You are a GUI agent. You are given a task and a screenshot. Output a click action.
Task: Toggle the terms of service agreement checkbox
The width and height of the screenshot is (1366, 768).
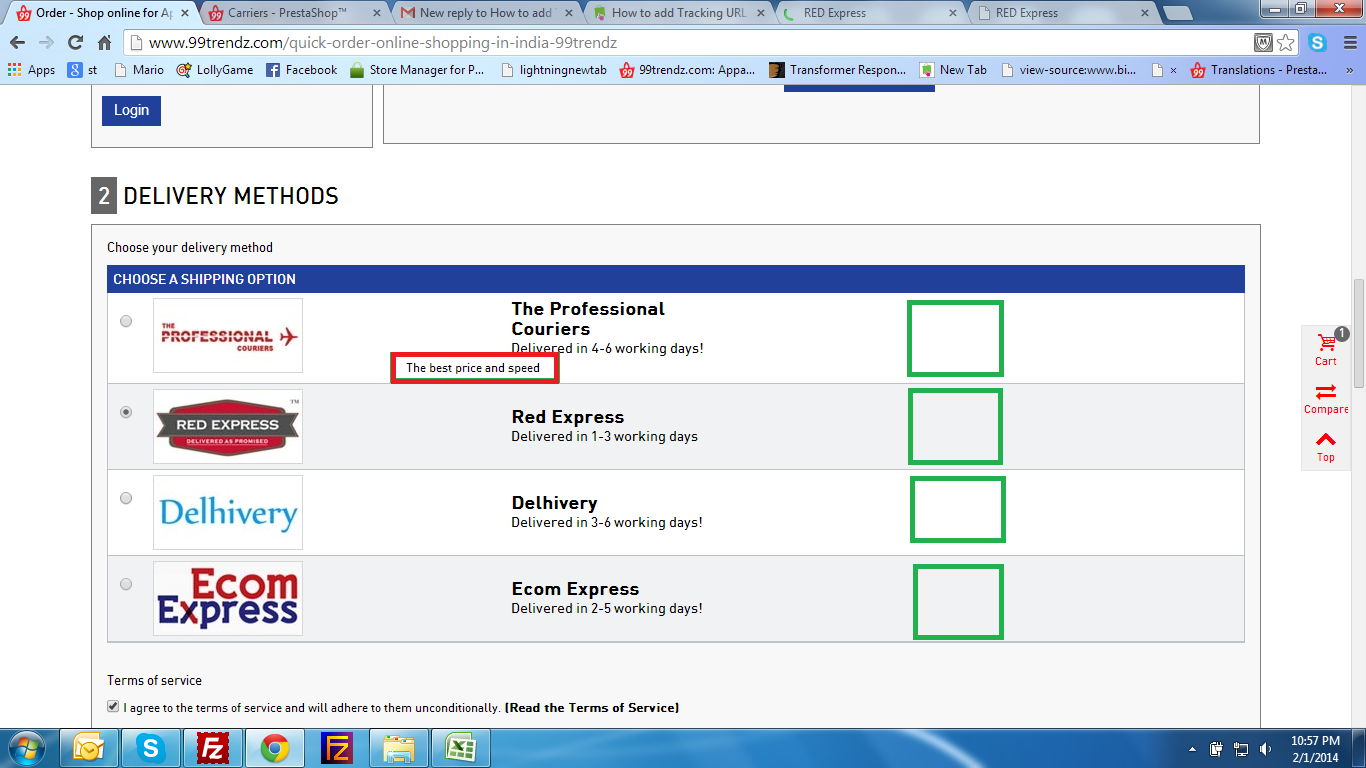click(x=113, y=707)
